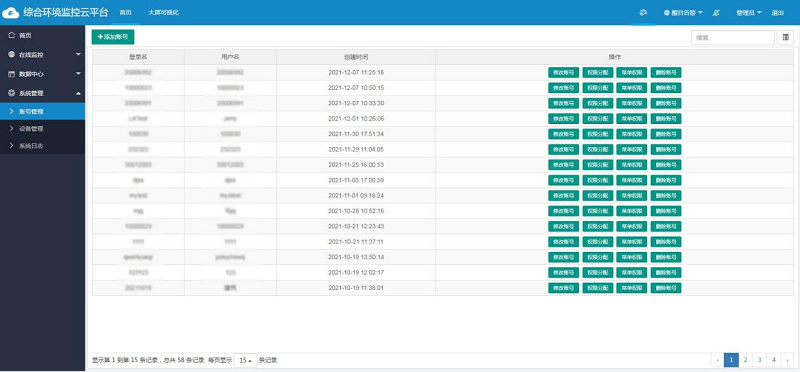Click the 搜索 search input field
The image size is (800, 372).
point(733,37)
